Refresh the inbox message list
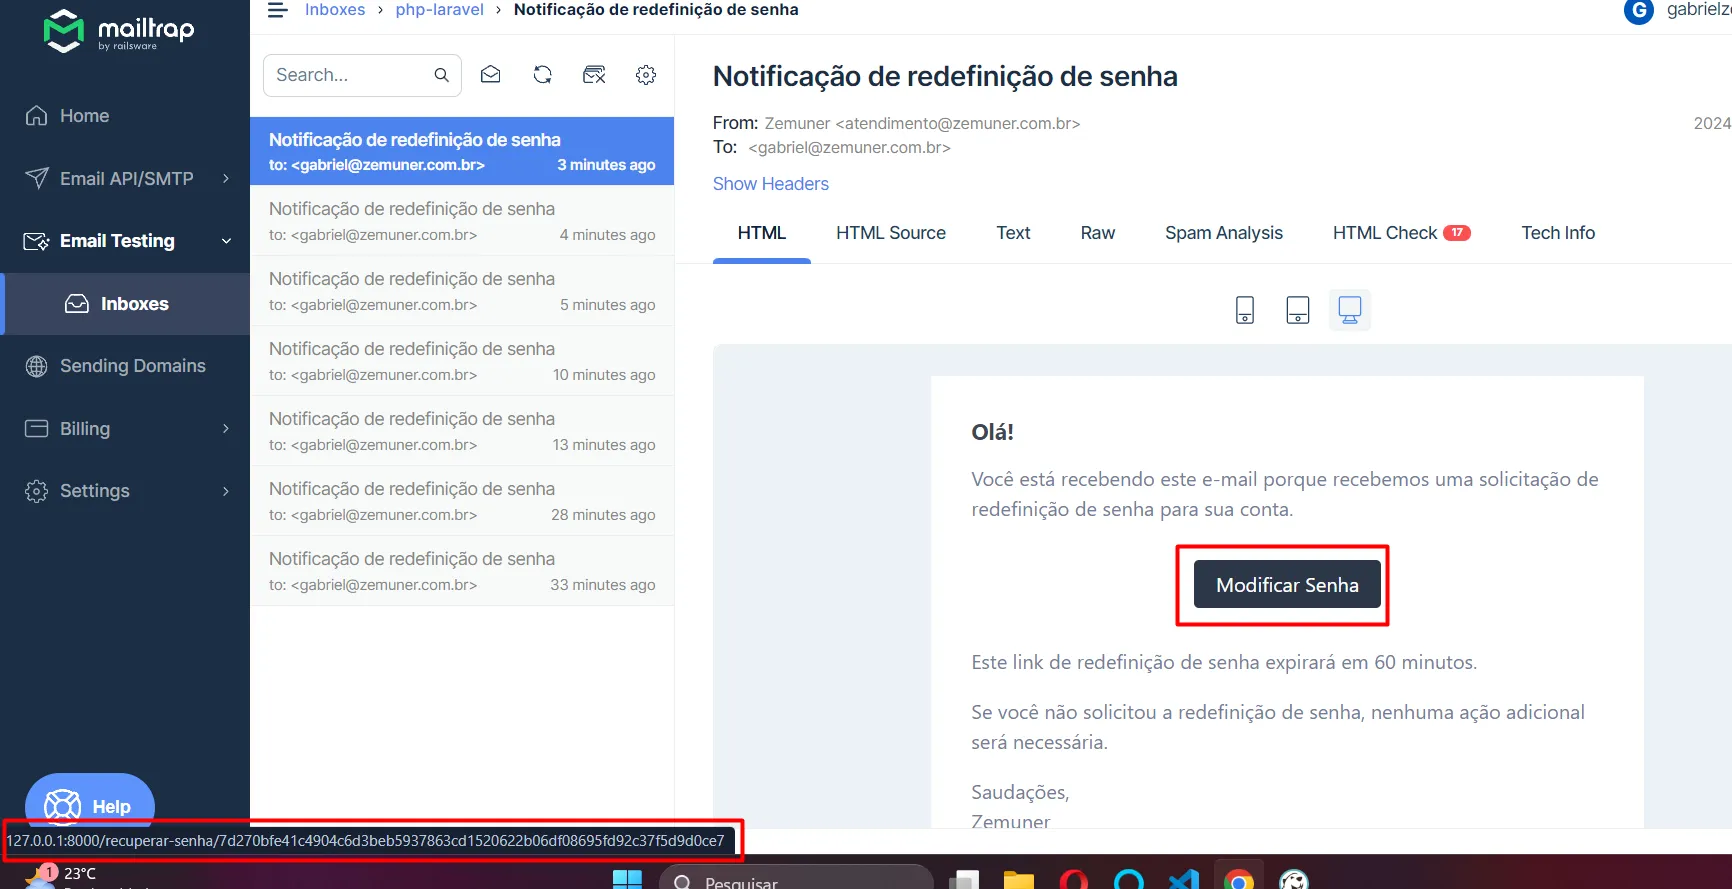This screenshot has width=1732, height=889. 542,75
